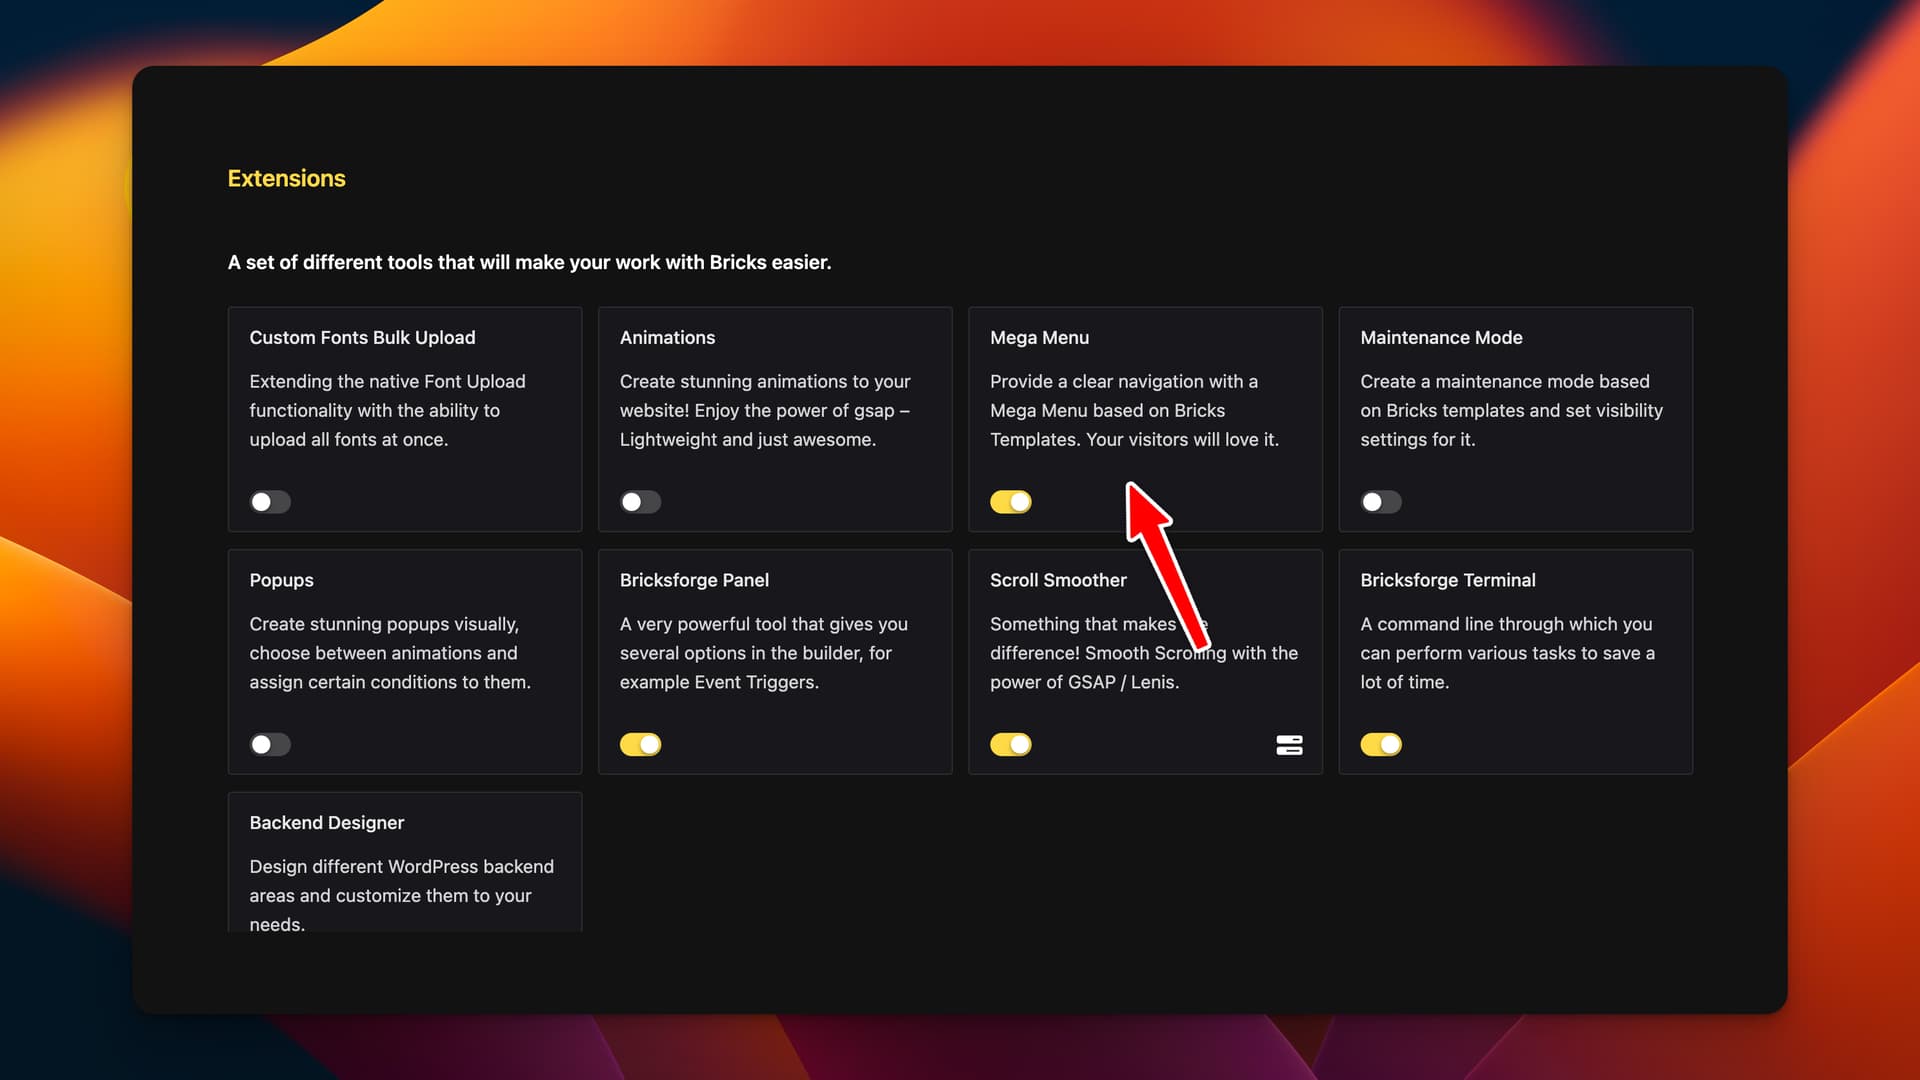Click the Custom Fonts Bulk Upload title

pyautogui.click(x=362, y=338)
